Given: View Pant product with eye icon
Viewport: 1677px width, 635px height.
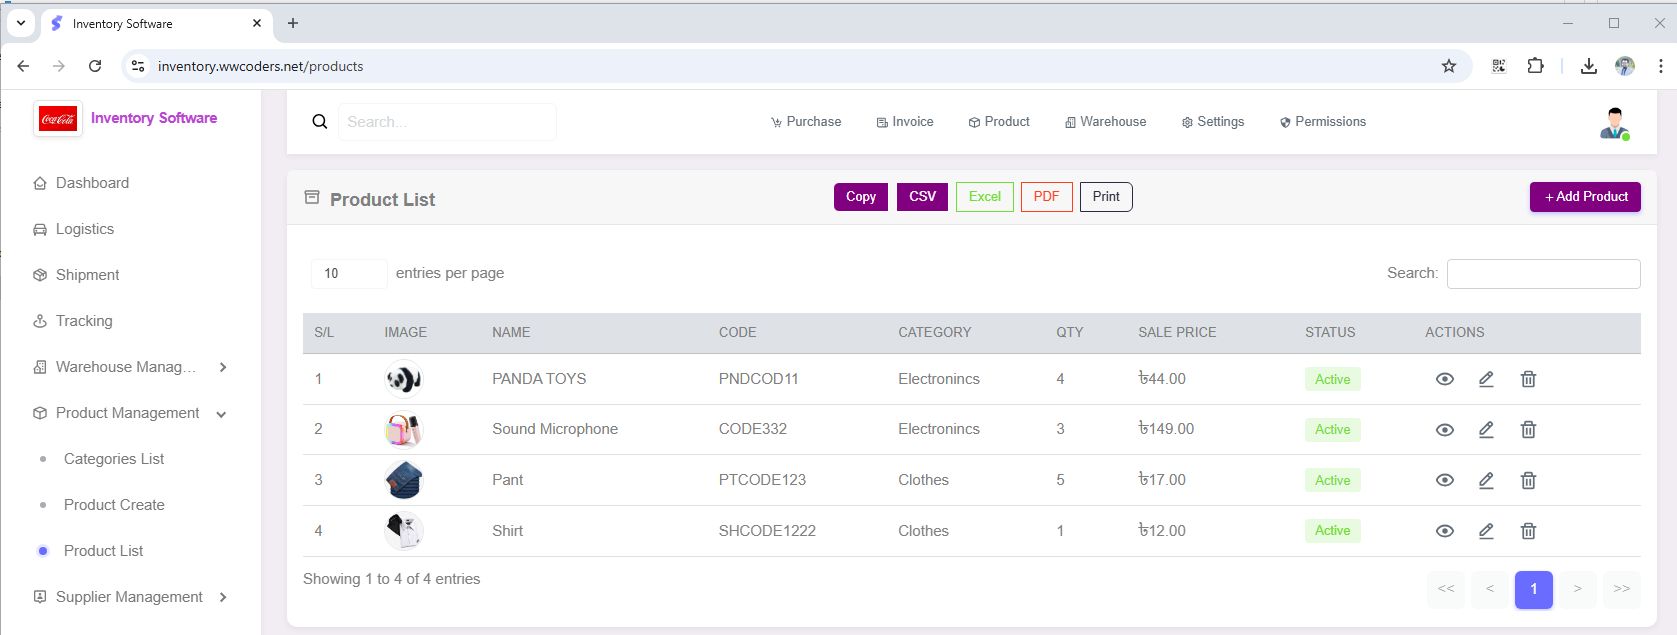Looking at the screenshot, I should [1444, 481].
